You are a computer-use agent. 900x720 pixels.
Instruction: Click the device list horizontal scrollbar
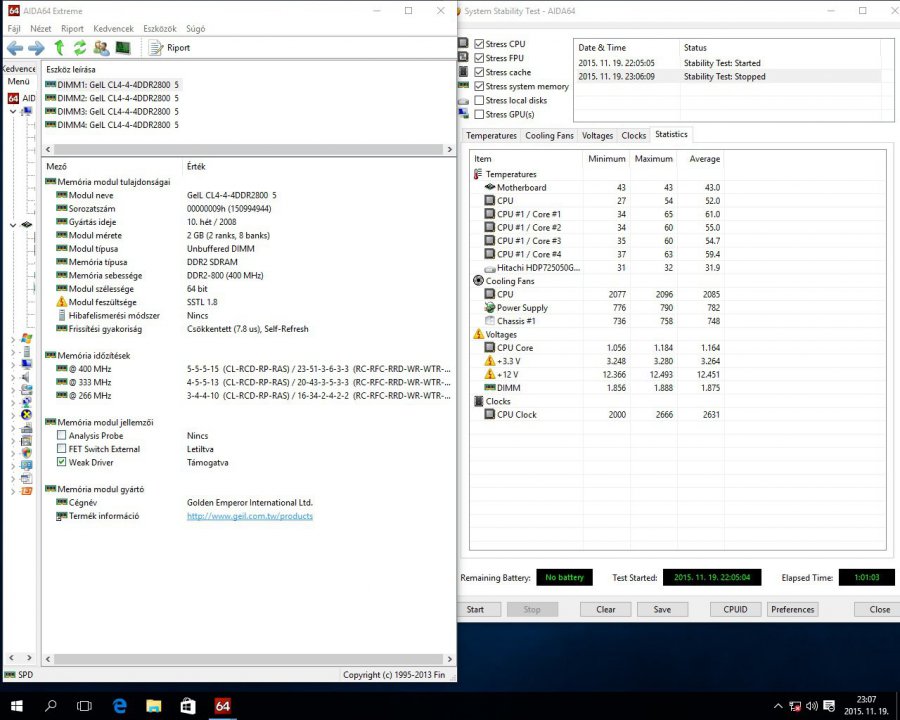click(248, 149)
